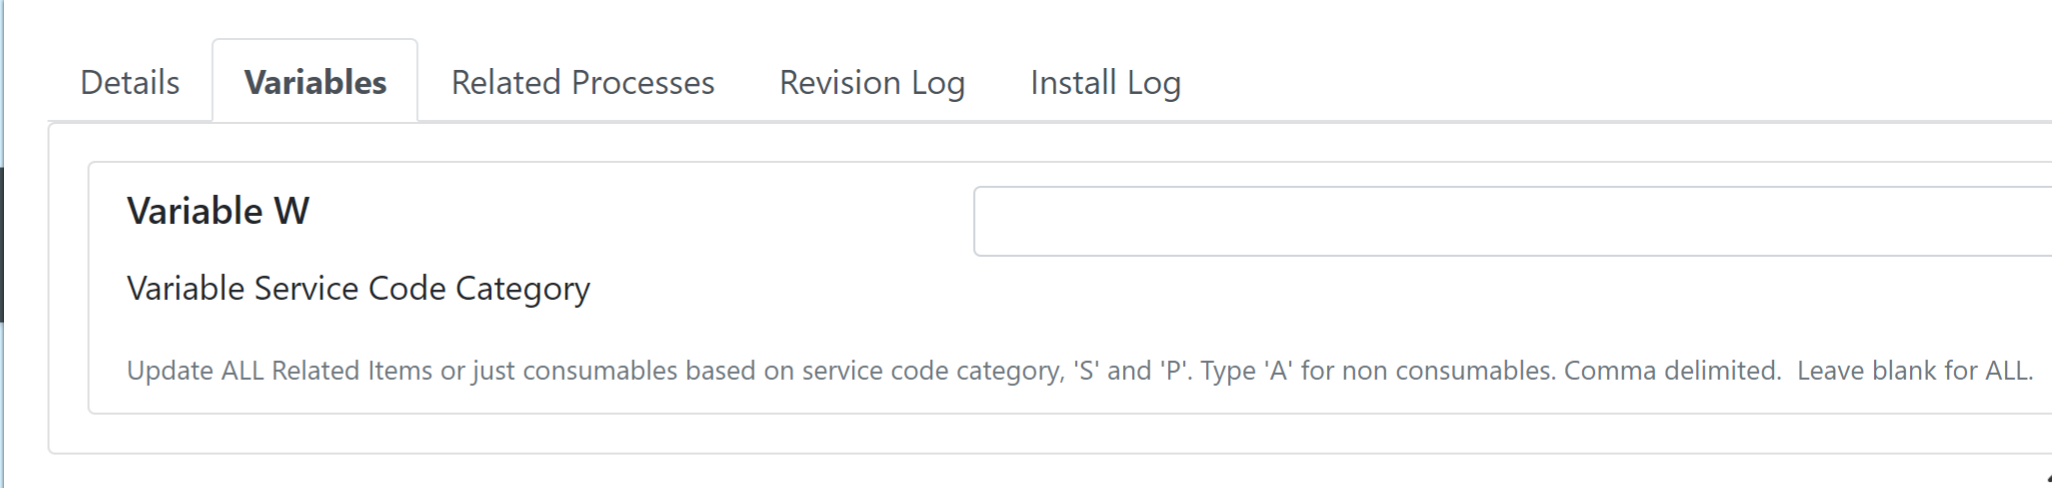Click the word 'consumables' in the description

pyautogui.click(x=599, y=371)
